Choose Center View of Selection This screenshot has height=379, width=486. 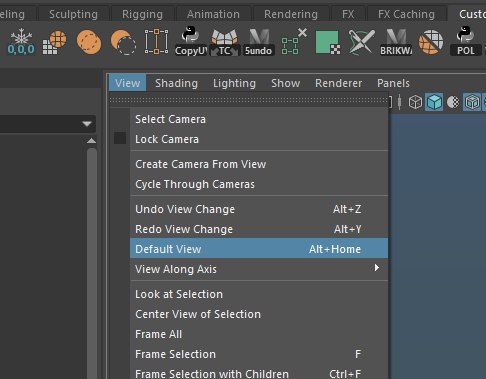pos(259,314)
